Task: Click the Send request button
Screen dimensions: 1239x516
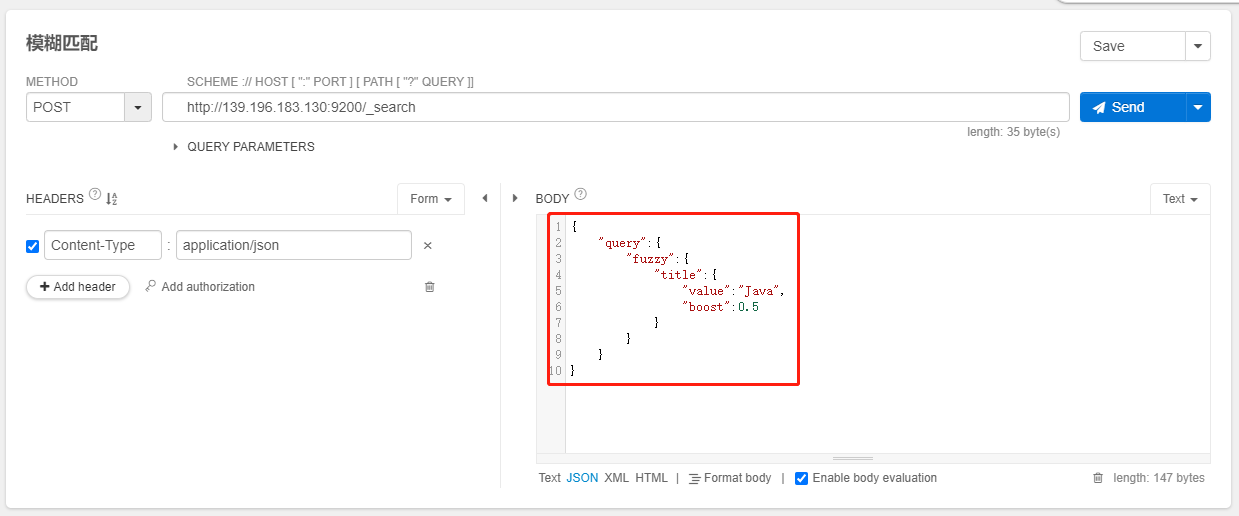Action: tap(1132, 107)
